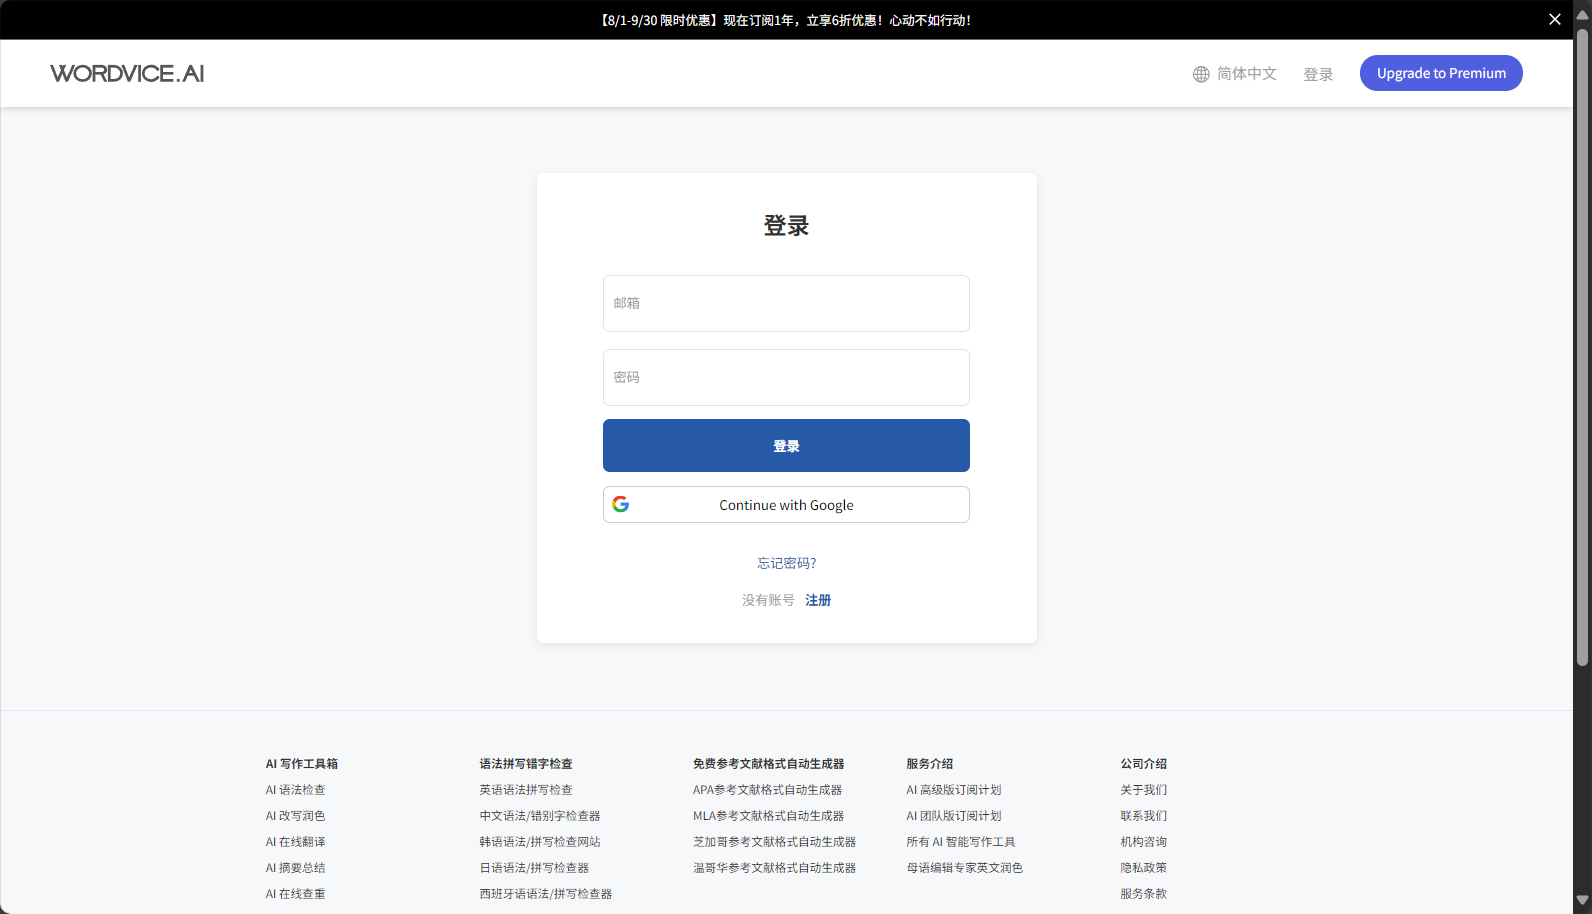This screenshot has height=914, width=1592.
Task: Open 服务条款 footer link
Action: coord(1143,894)
